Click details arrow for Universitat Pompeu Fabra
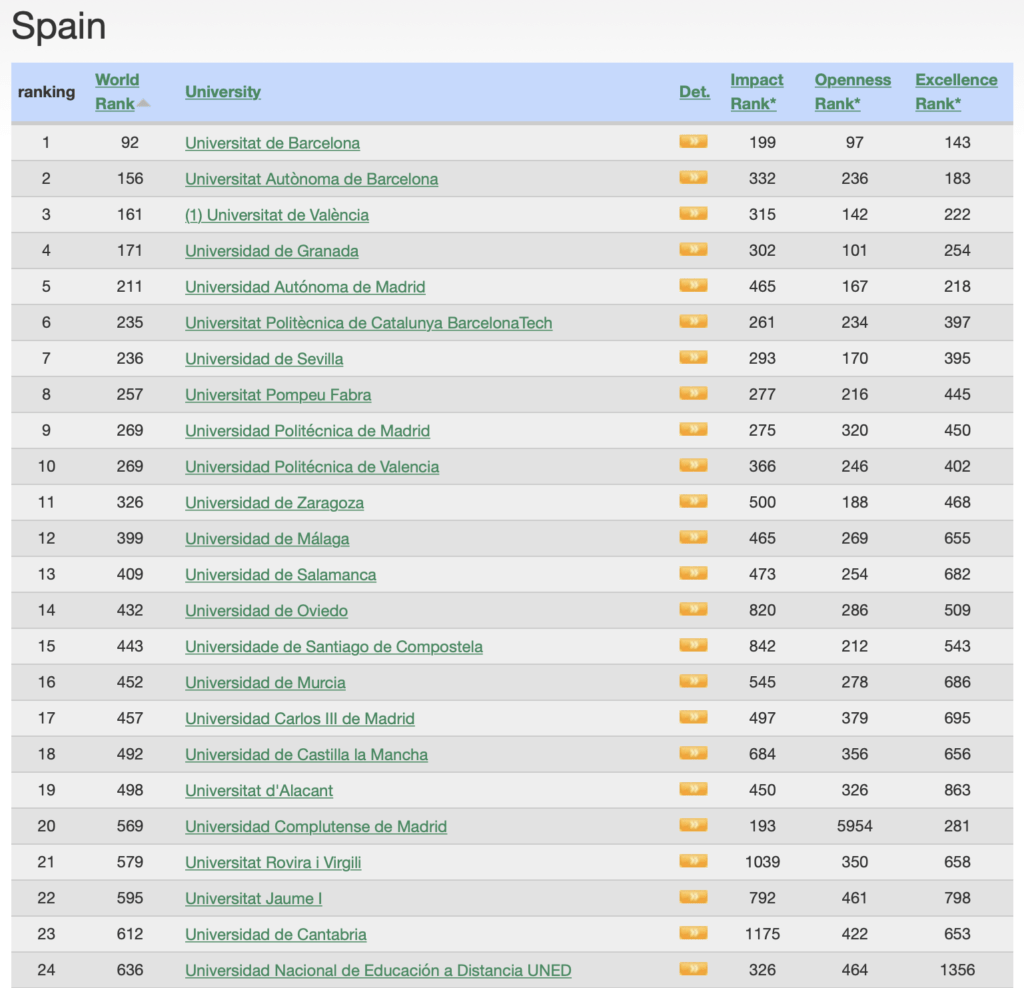Screen dimensions: 1024x988 tap(693, 393)
